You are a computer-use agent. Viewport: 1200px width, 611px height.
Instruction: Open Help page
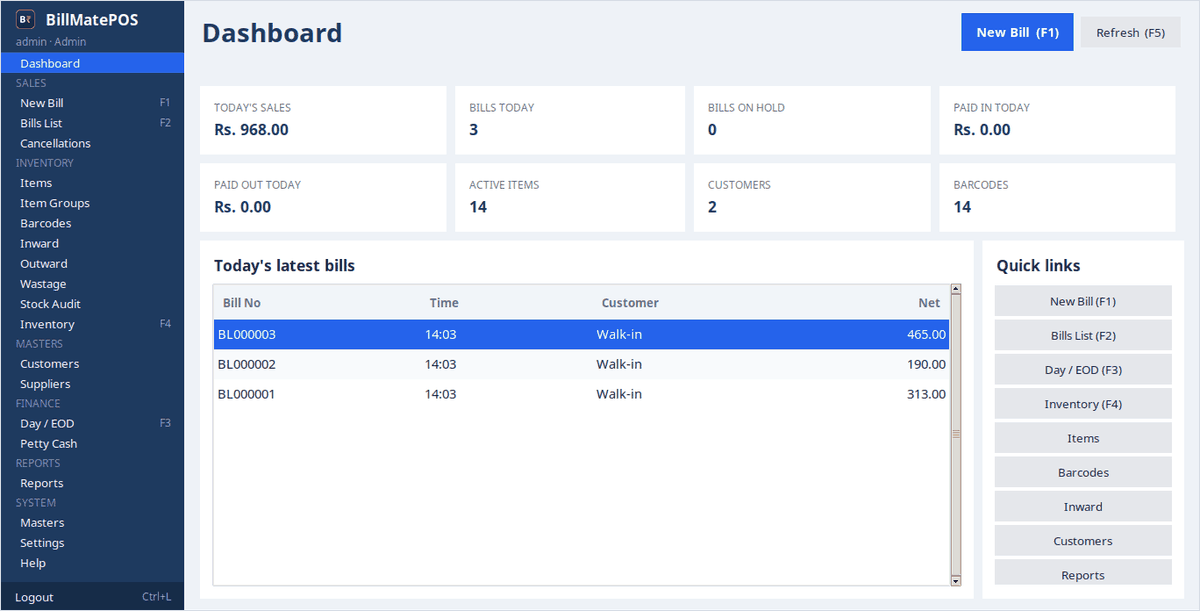(x=92, y=563)
